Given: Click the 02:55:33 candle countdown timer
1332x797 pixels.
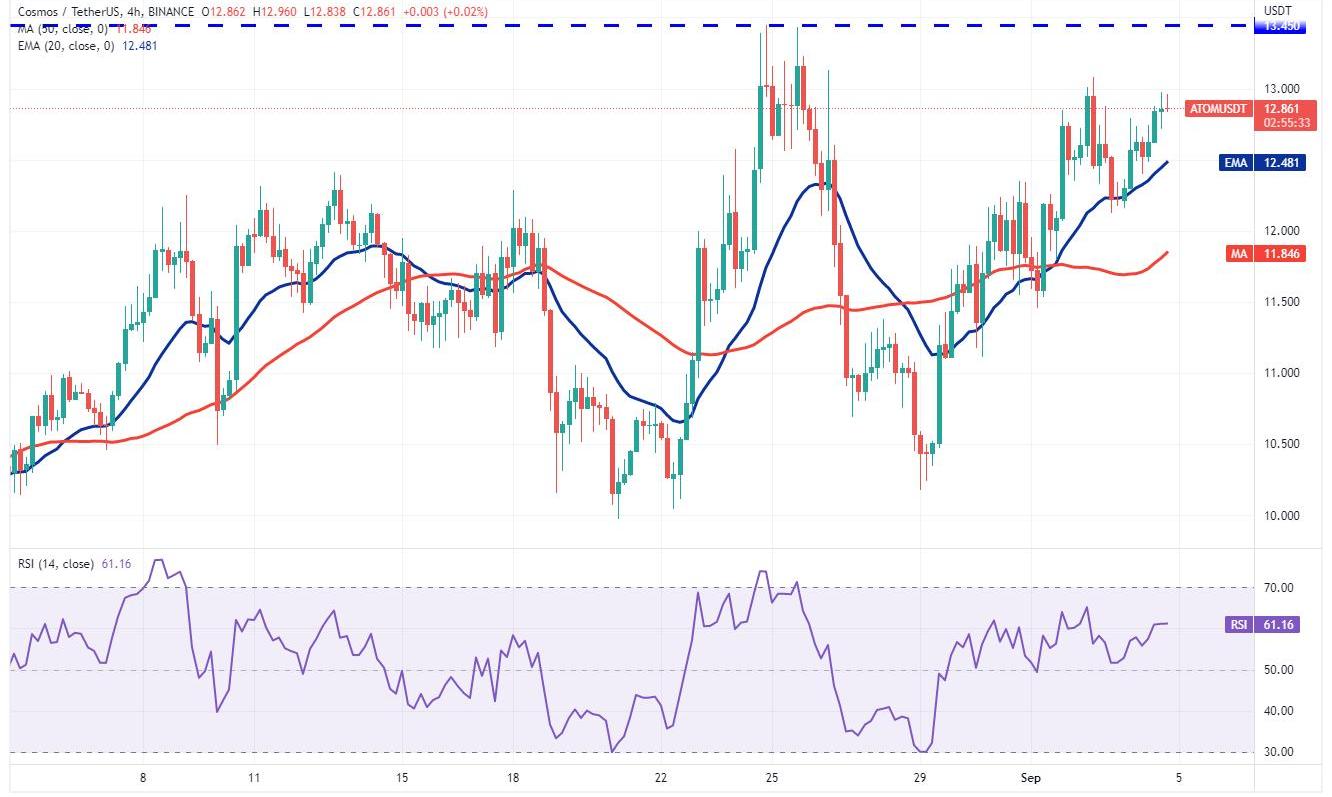Looking at the screenshot, I should [x=1283, y=121].
